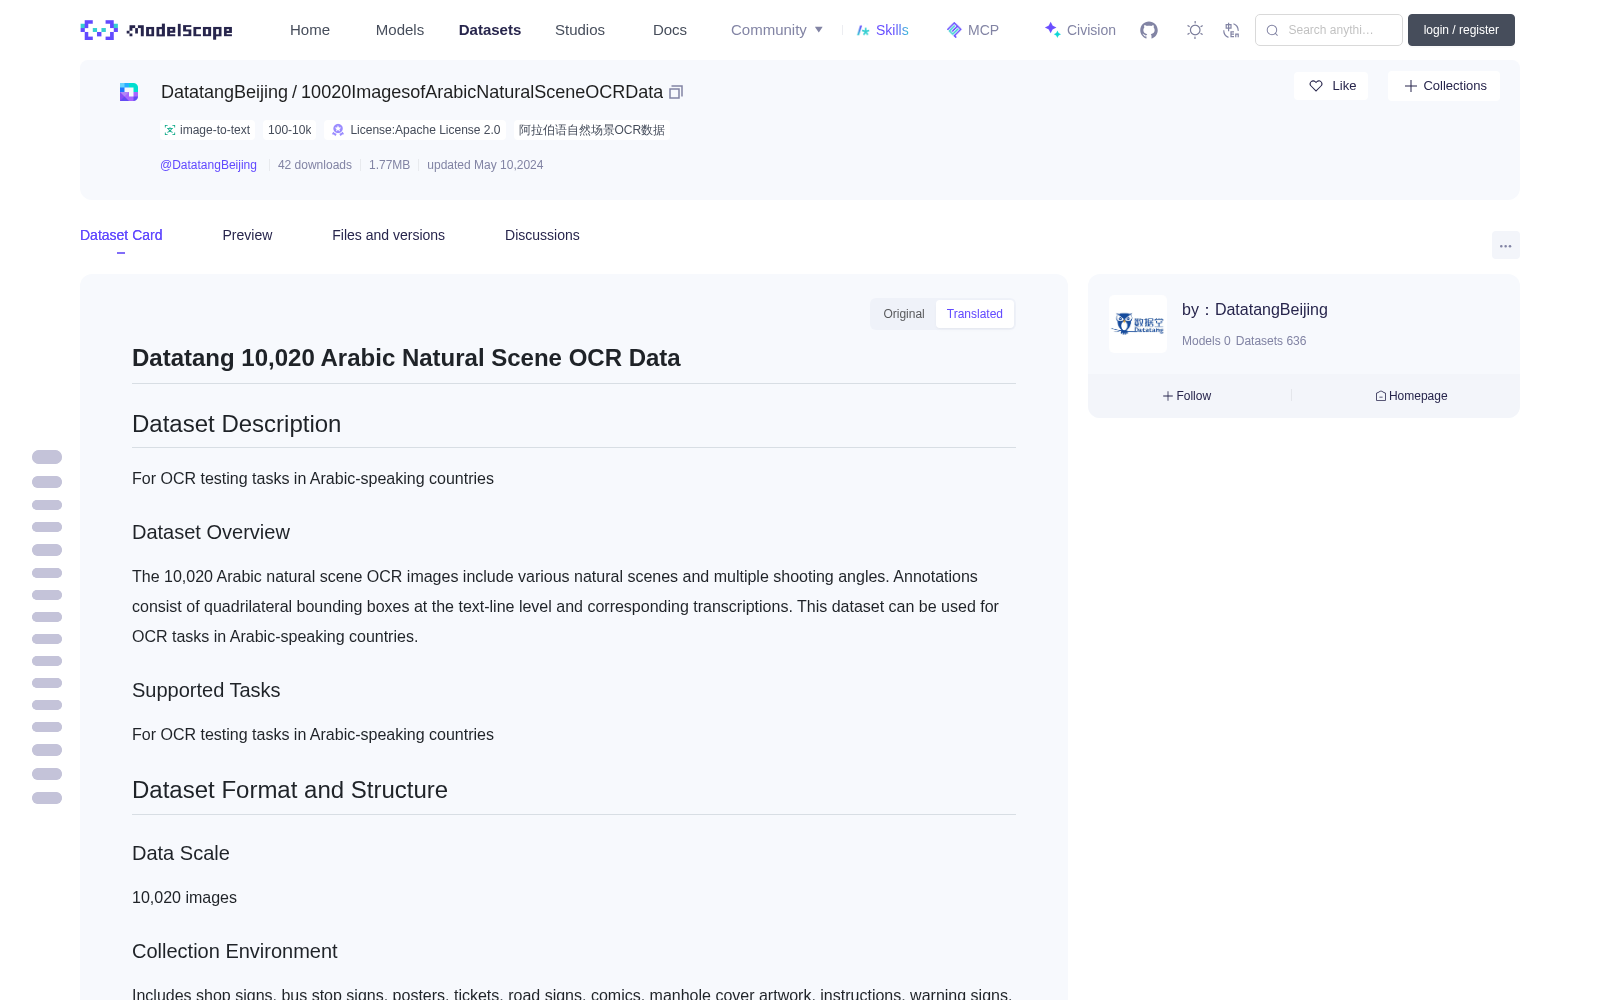This screenshot has width=1600, height=1000.
Task: Click the 100-10k size tag
Action: coord(290,130)
